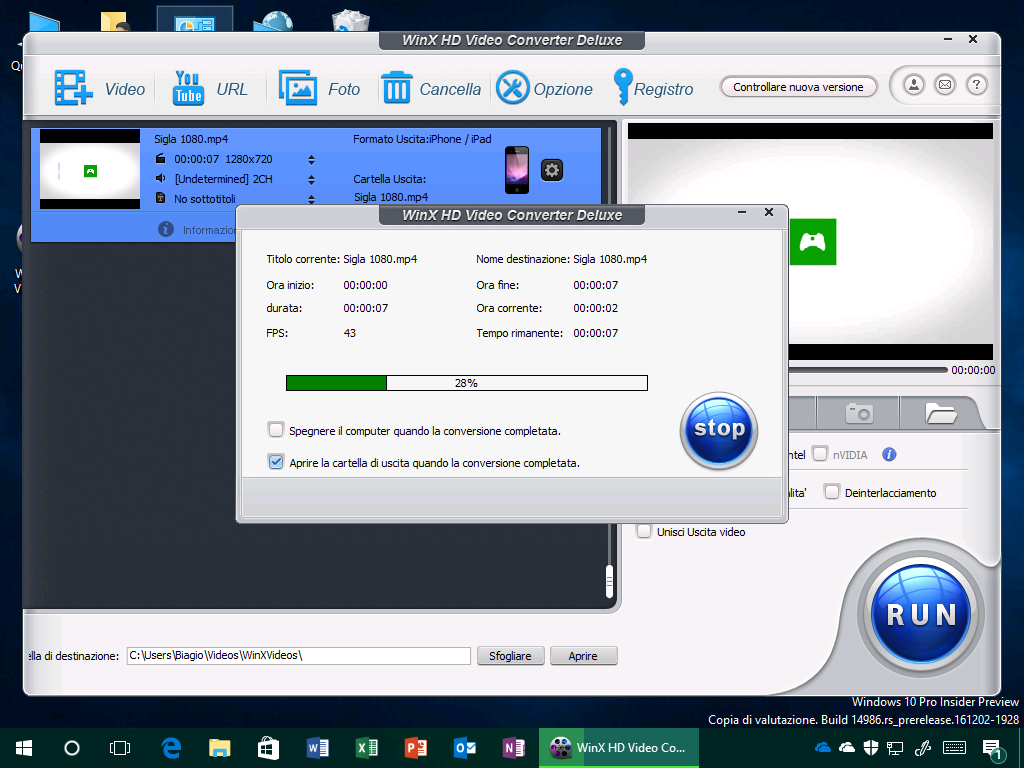Screen dimensions: 1024x768
Task: Open the Action Center notification icon
Action: point(993,748)
